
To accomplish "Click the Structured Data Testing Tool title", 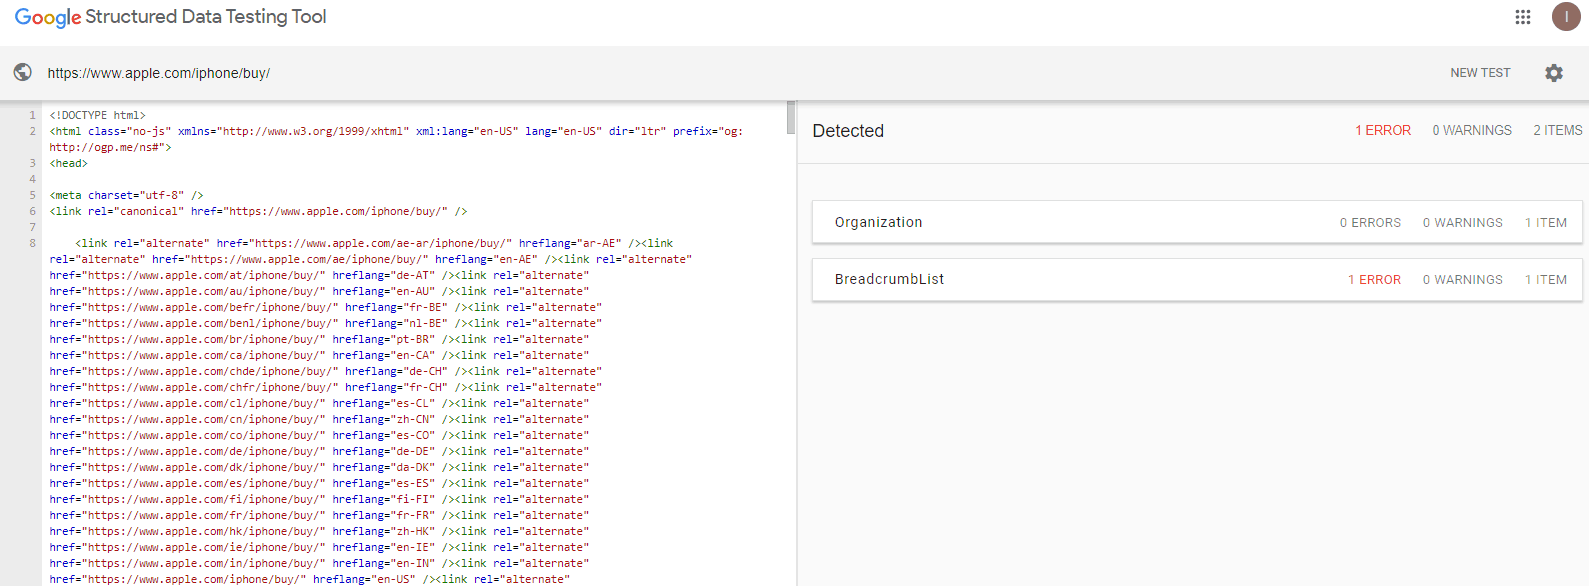I will coord(205,17).
